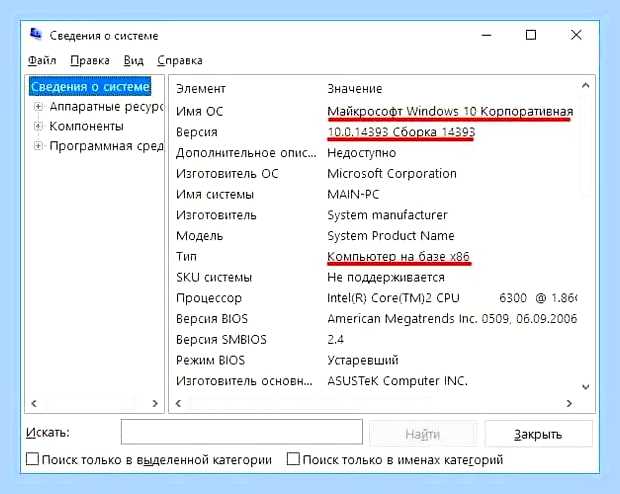Open the Файл menu
Image resolution: width=620 pixels, height=494 pixels.
42,61
